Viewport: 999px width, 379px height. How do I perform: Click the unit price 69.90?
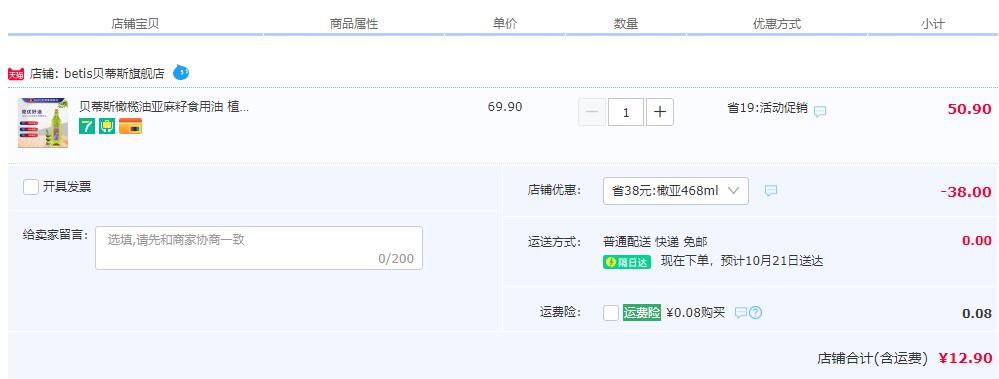pos(505,107)
